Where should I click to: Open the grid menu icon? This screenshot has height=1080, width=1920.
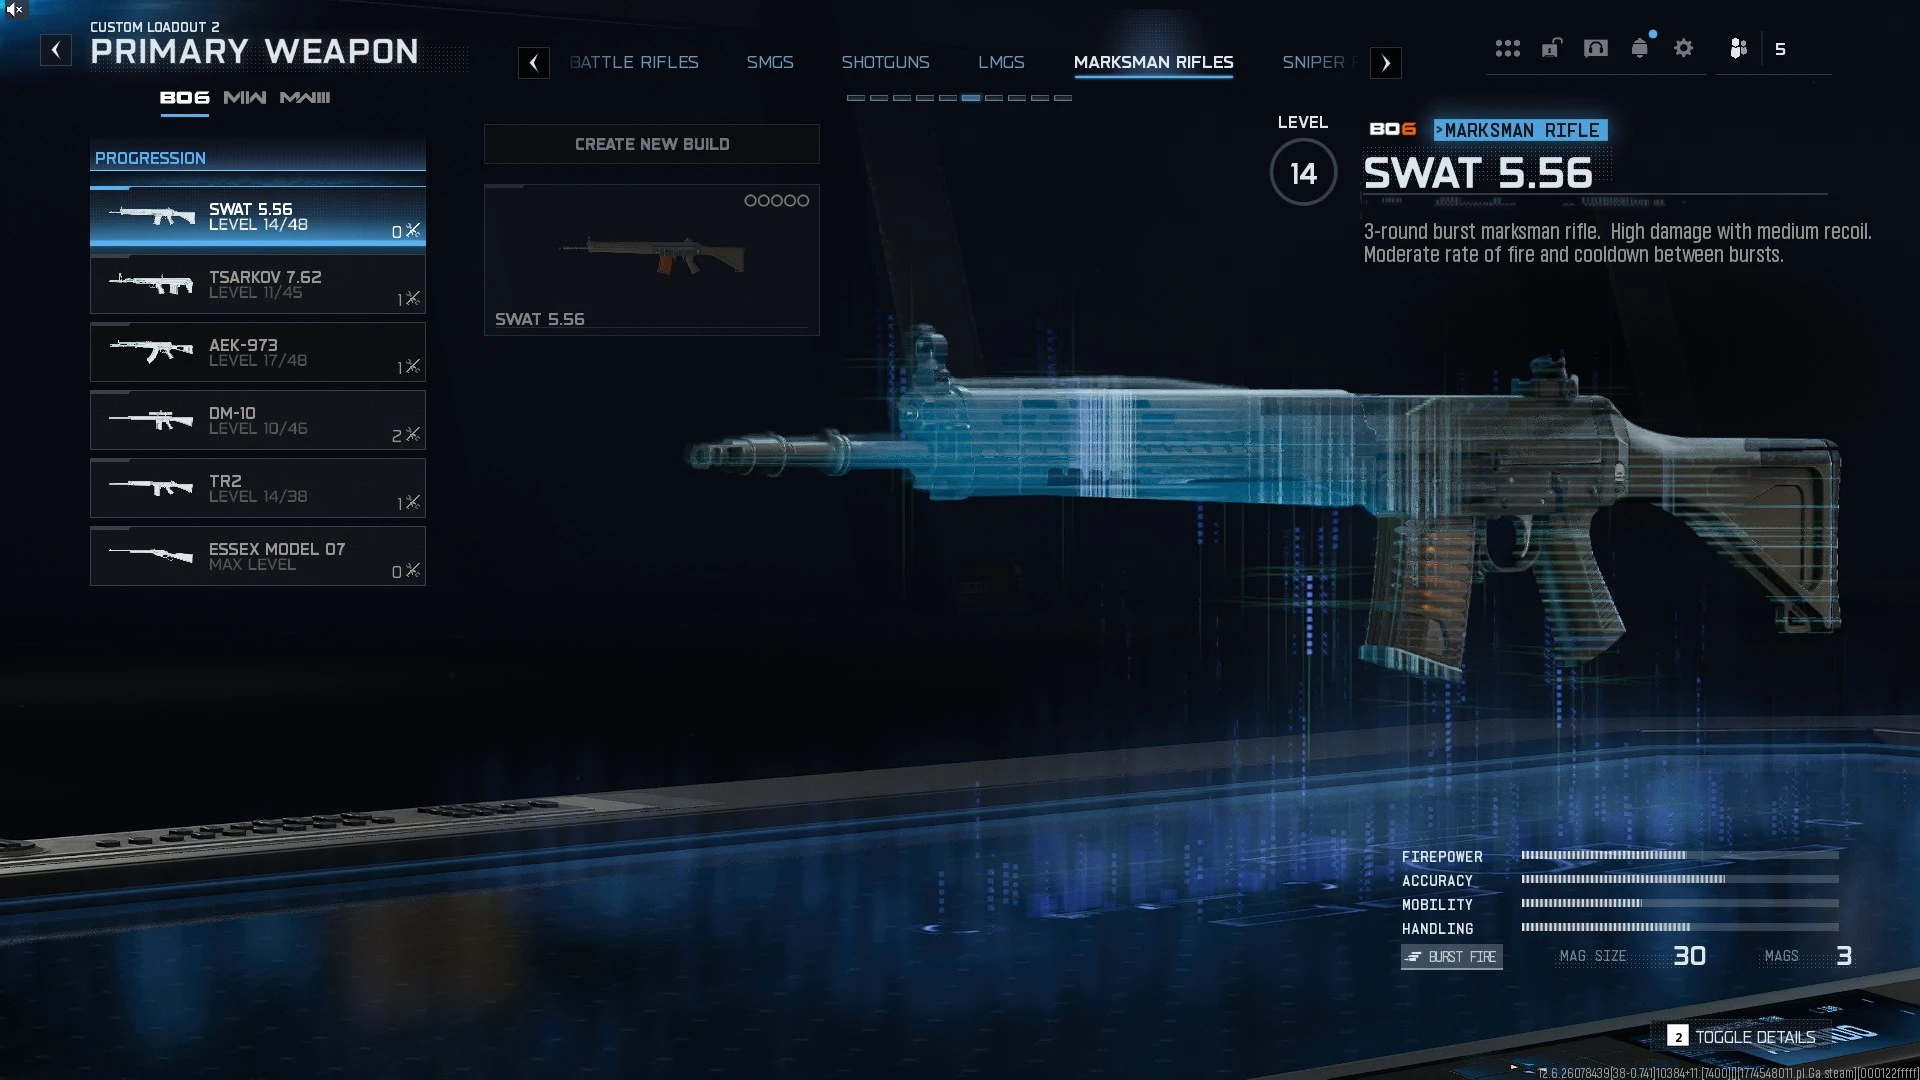[x=1507, y=48]
